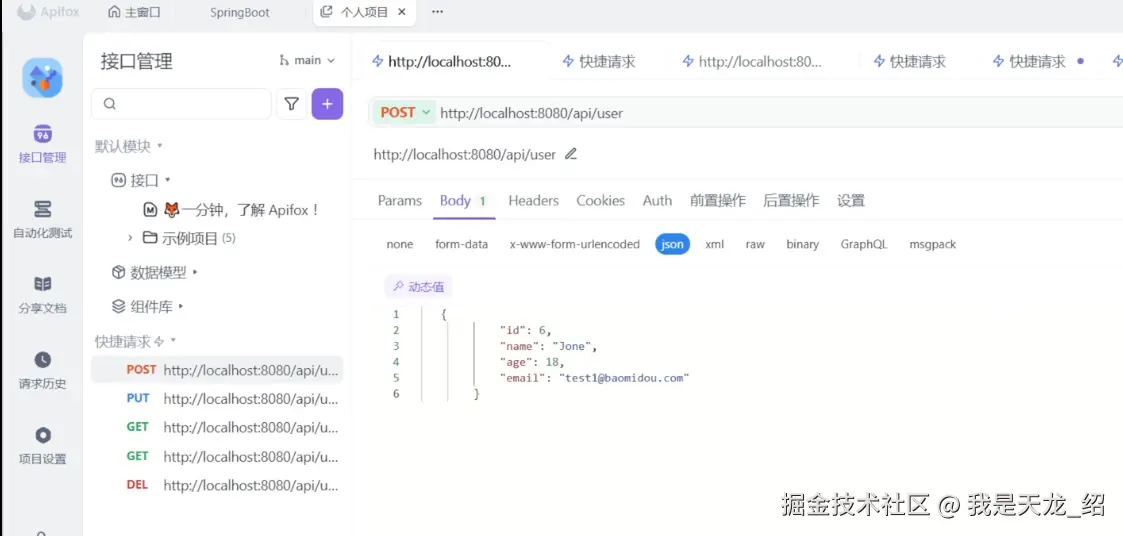Select the none body type
The width and height of the screenshot is (1123, 536).
pyautogui.click(x=400, y=244)
